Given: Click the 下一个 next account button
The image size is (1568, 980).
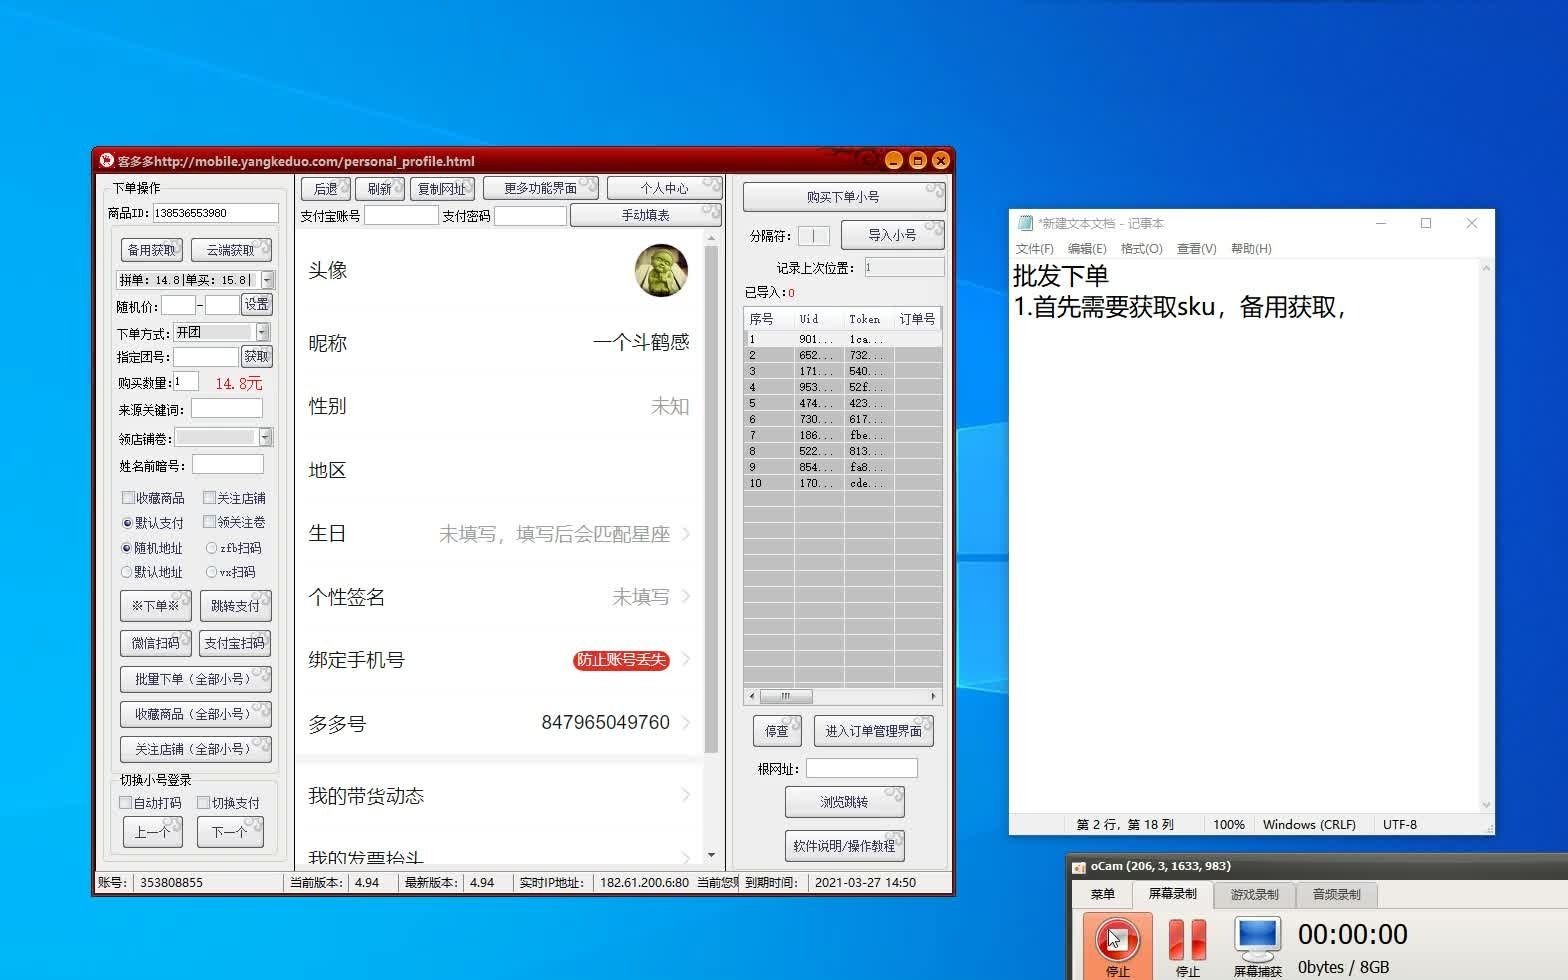Looking at the screenshot, I should click(x=230, y=832).
